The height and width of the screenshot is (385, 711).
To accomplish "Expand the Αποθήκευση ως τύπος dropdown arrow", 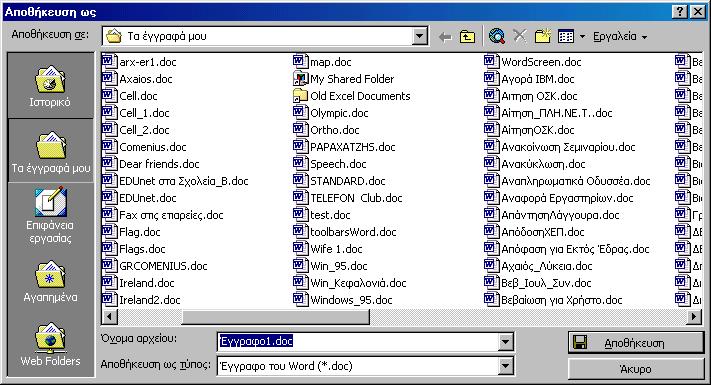I will click(506, 366).
